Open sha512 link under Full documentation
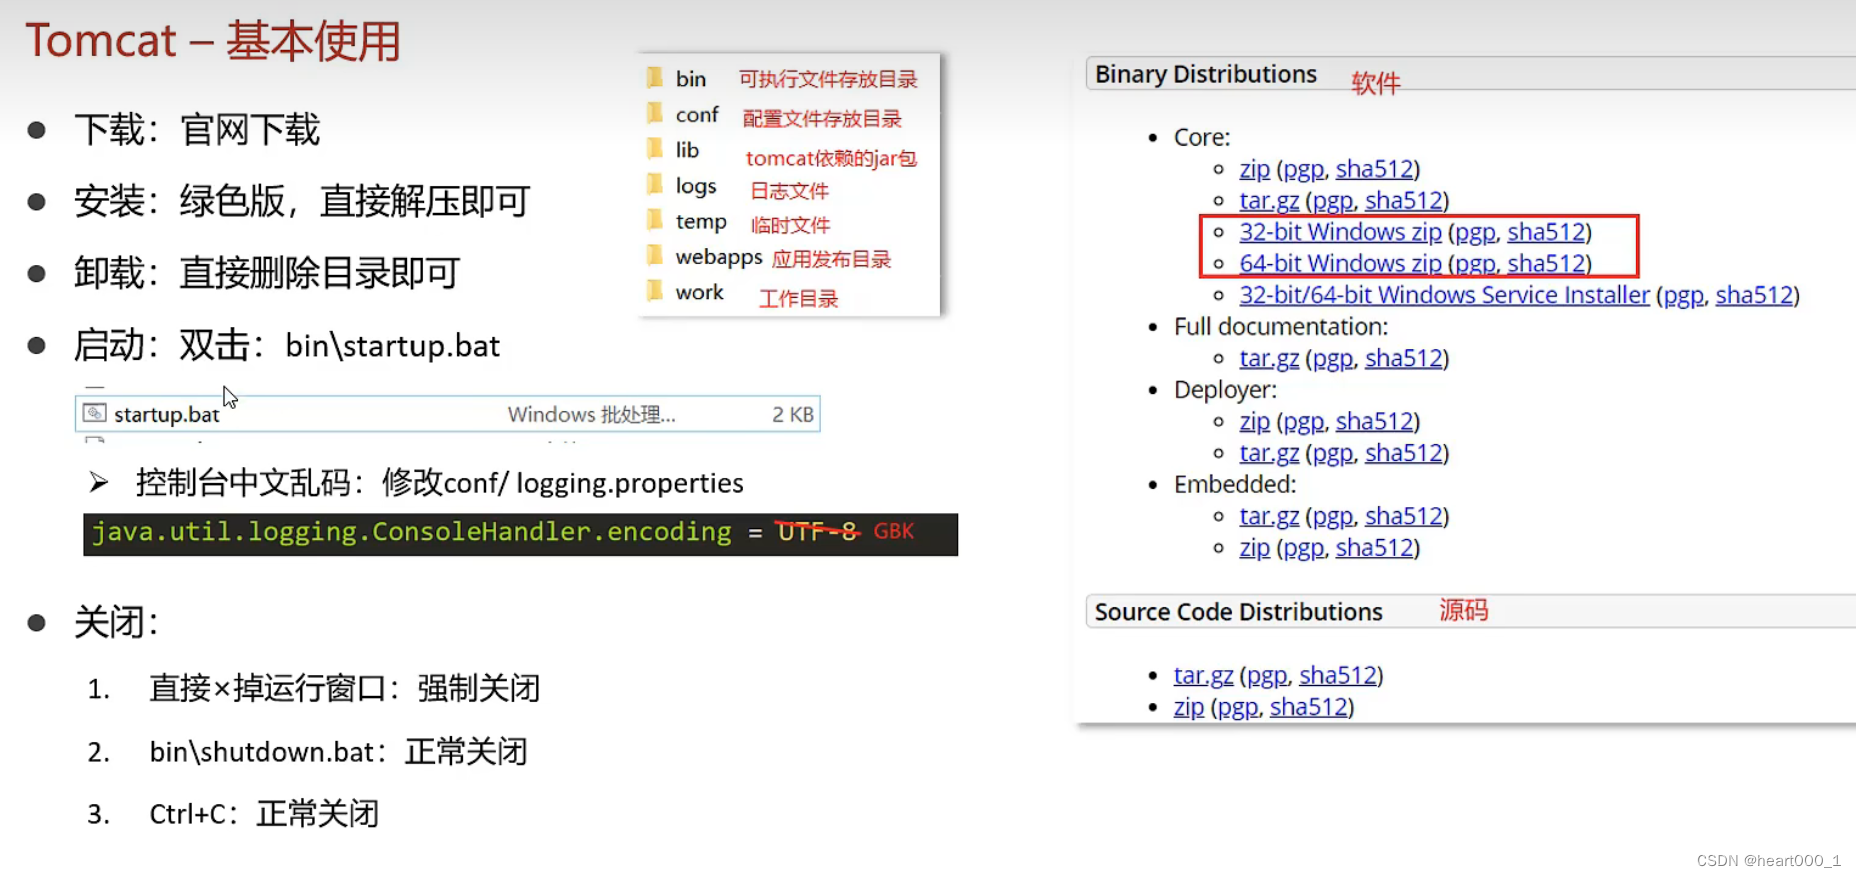 [1404, 358]
